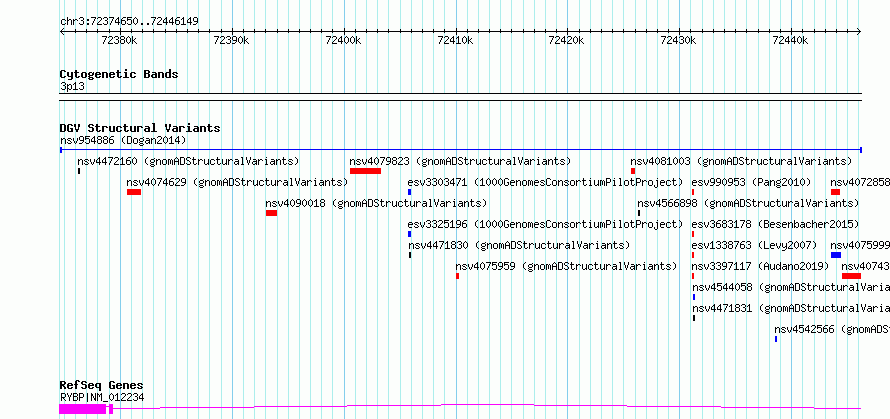
Task: Click the nsv4544058 variant label
Action: point(791,287)
